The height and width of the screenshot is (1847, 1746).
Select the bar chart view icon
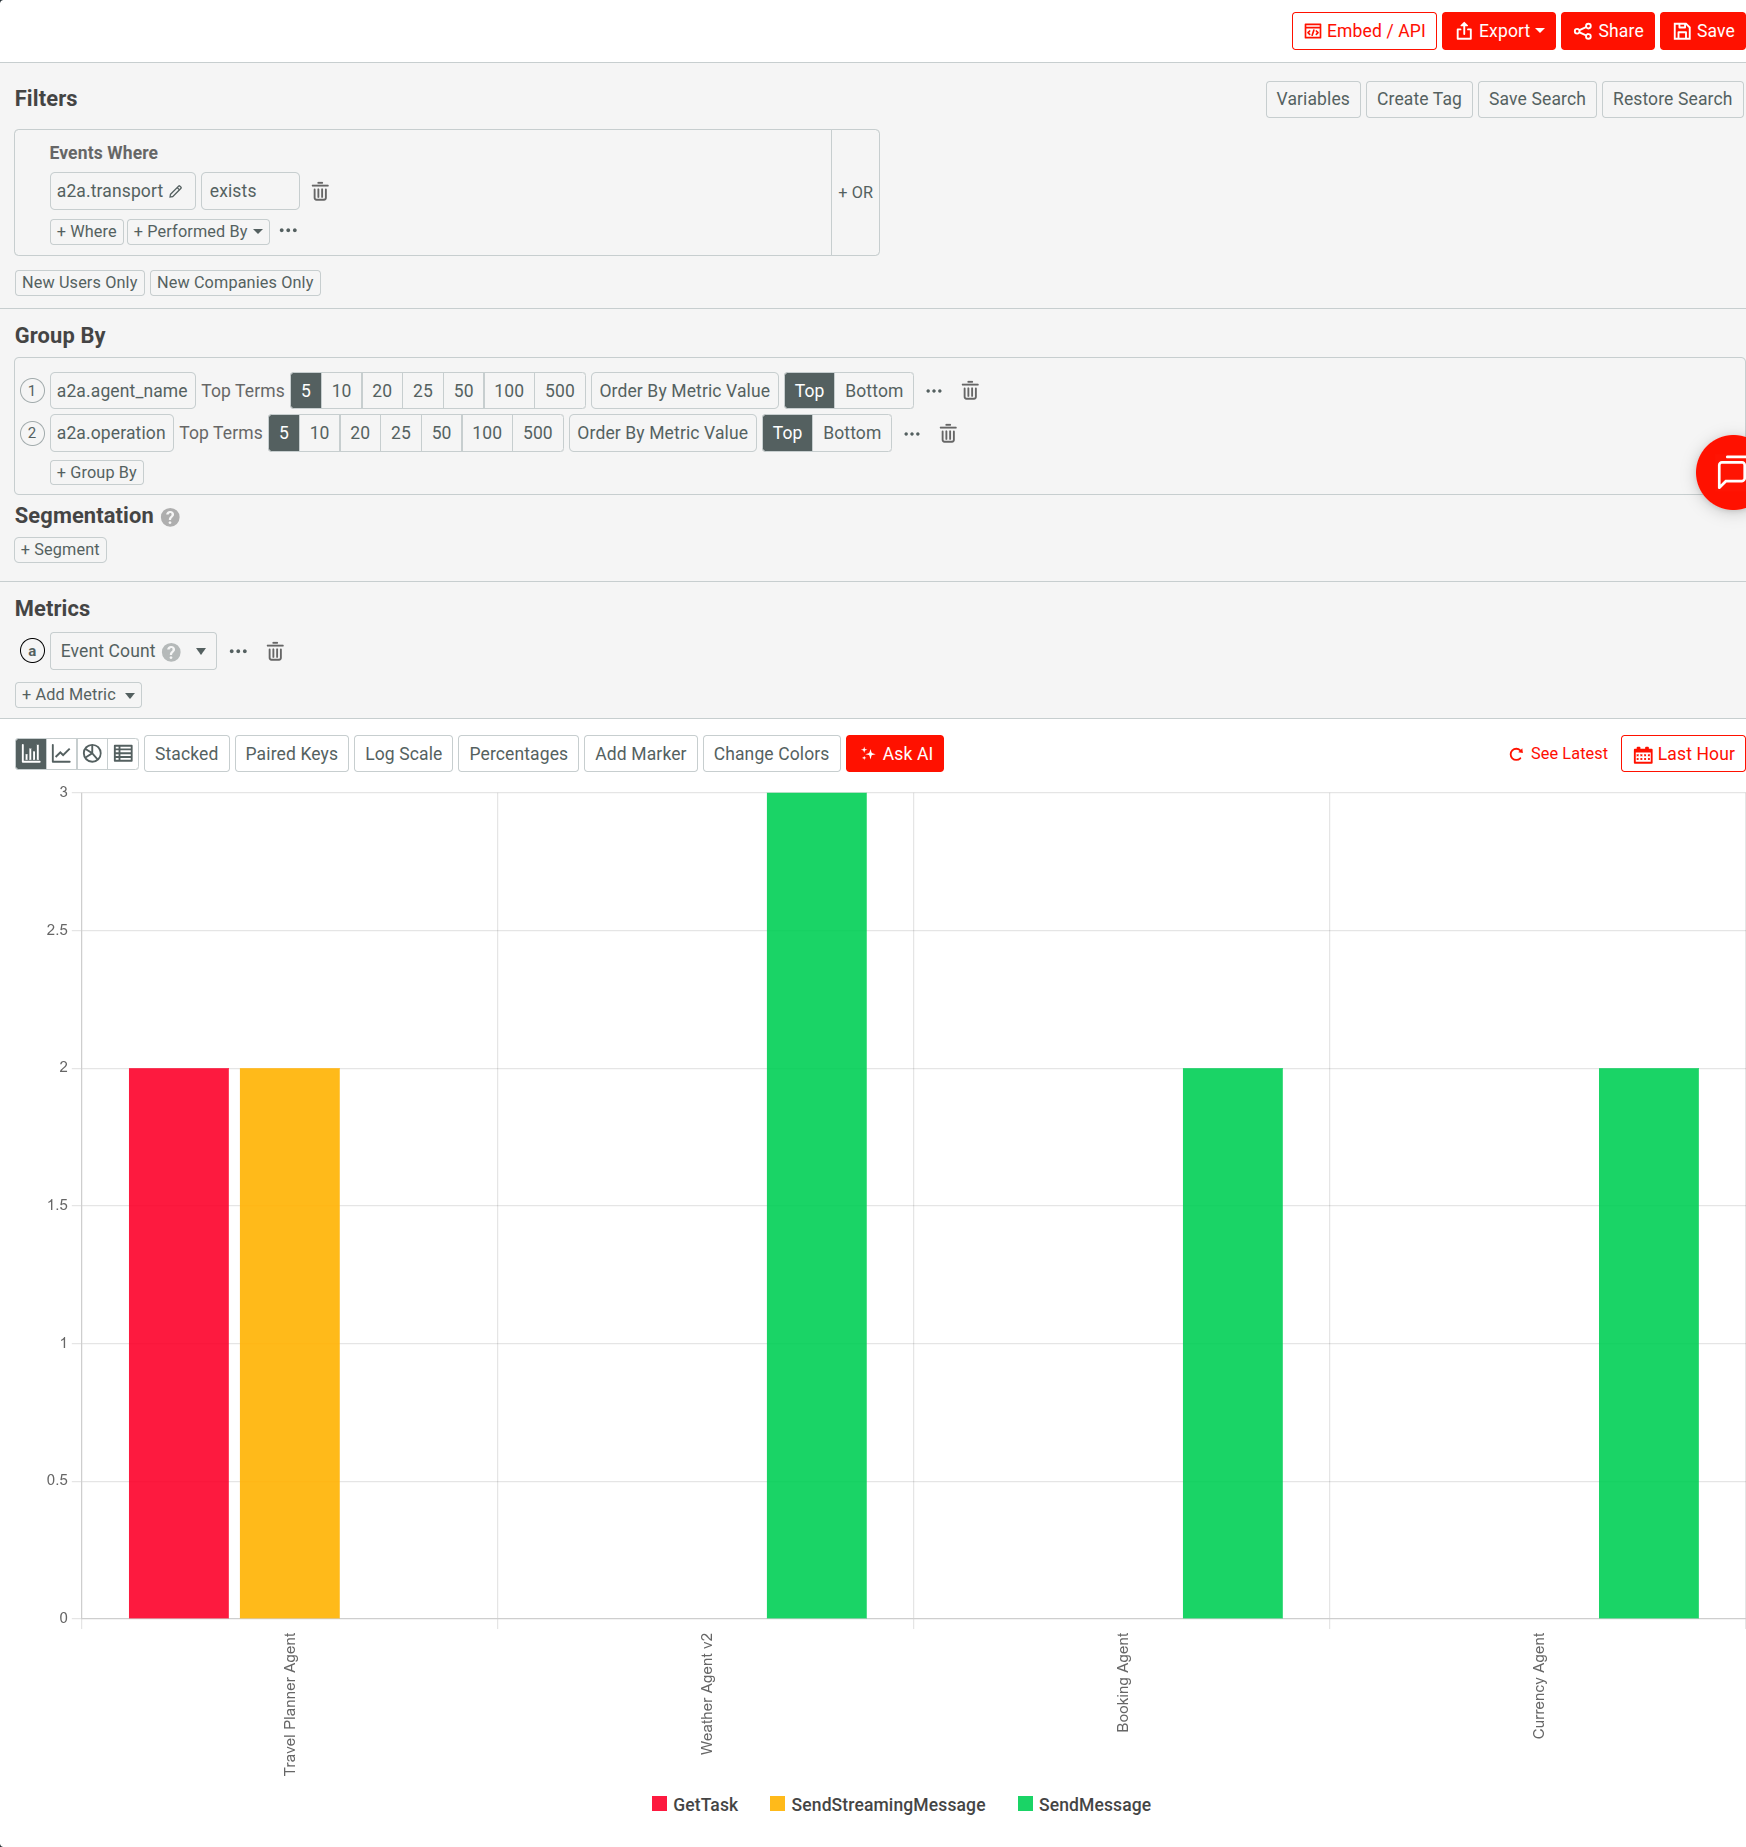click(x=31, y=754)
